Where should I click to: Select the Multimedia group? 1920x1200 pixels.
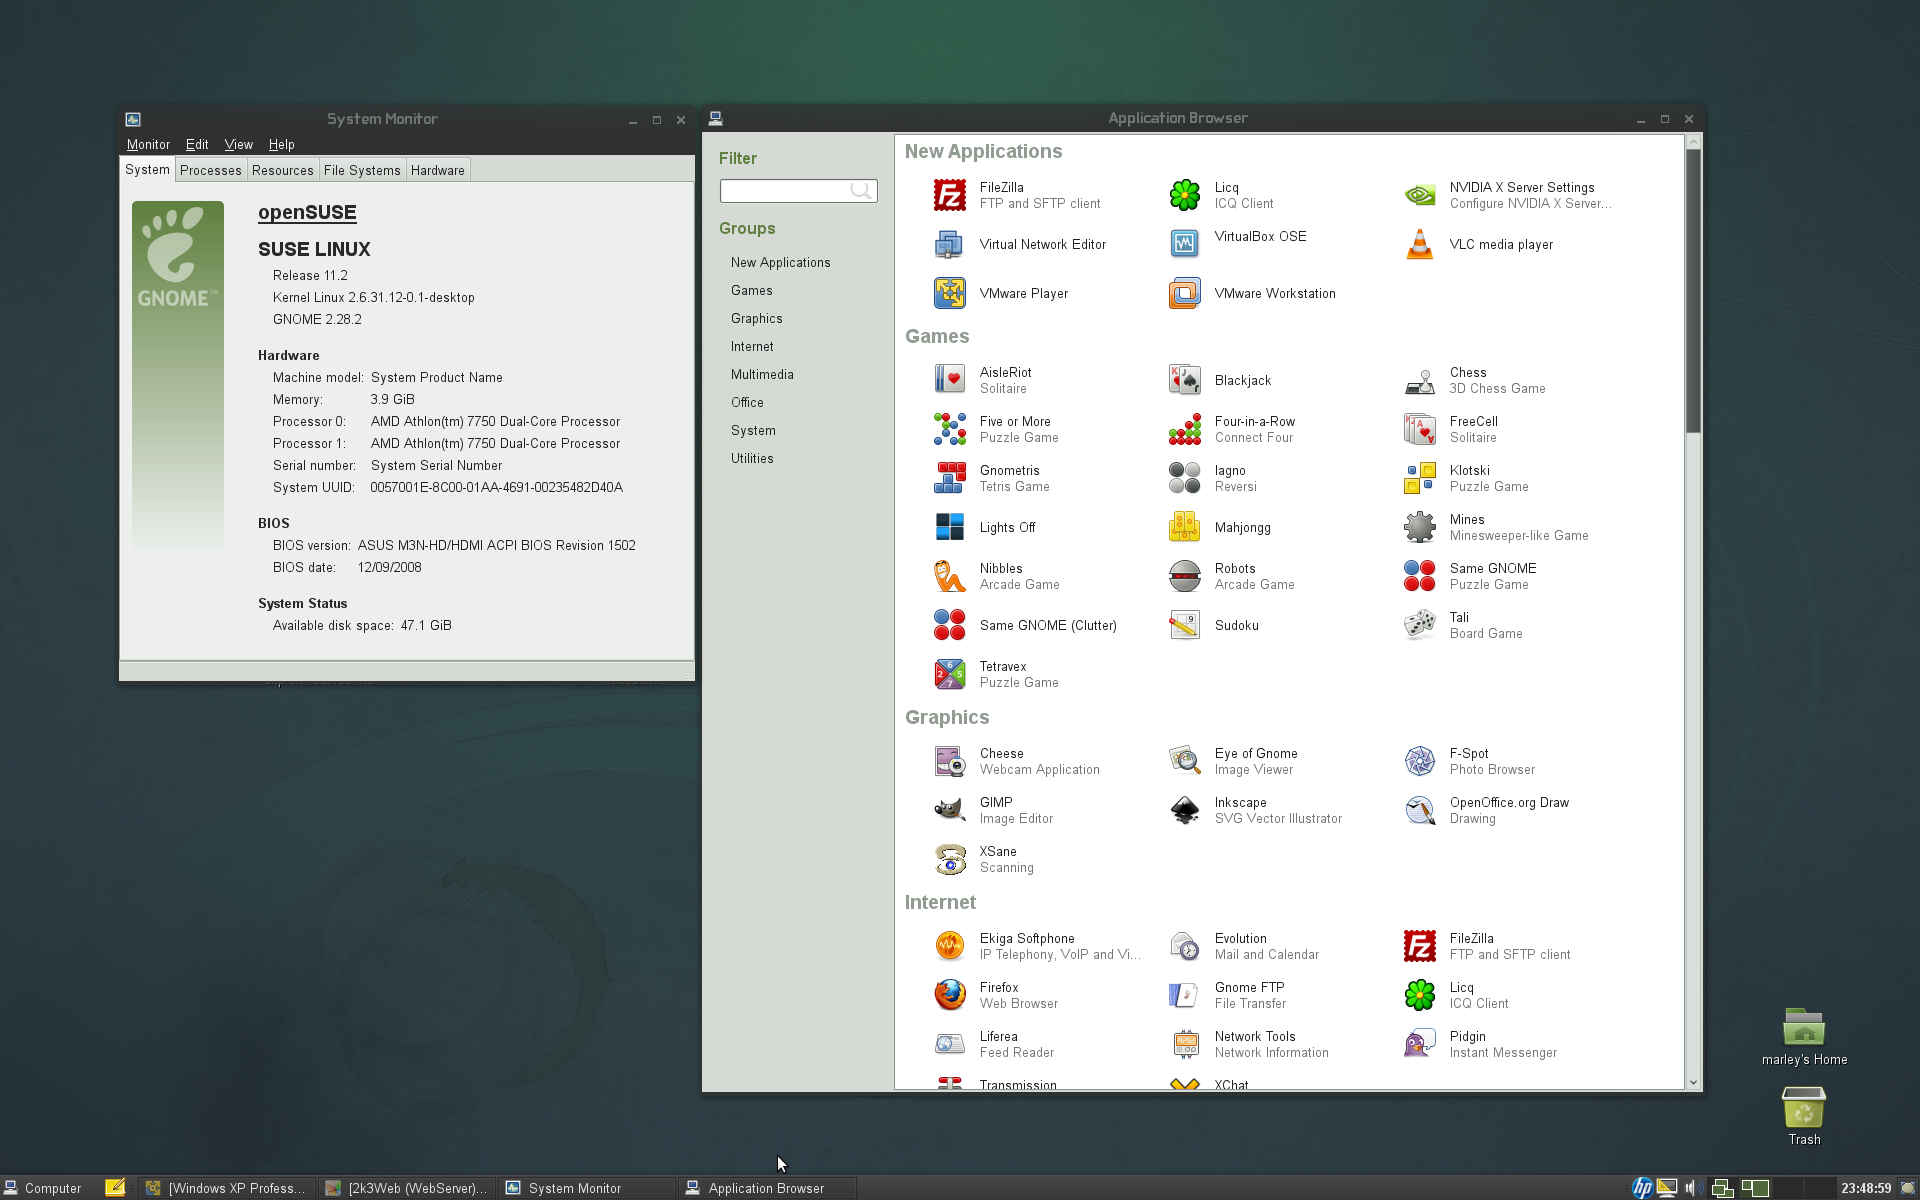762,374
